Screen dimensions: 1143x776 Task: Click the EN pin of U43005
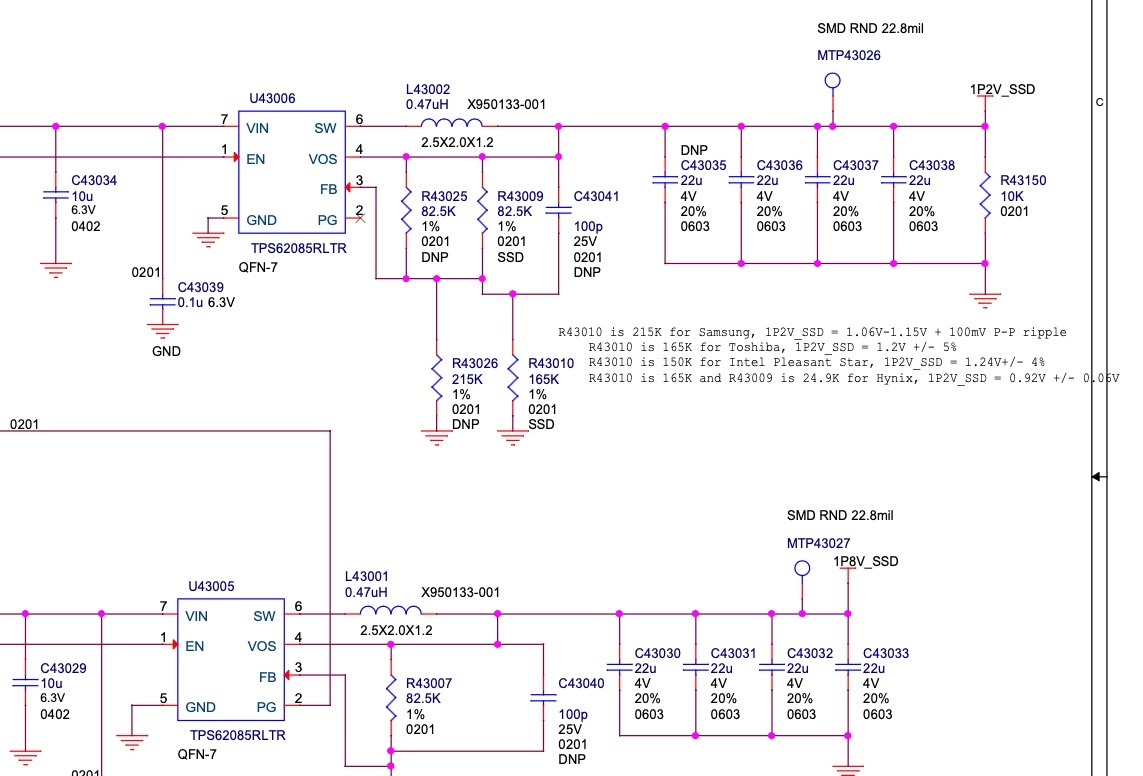point(195,646)
